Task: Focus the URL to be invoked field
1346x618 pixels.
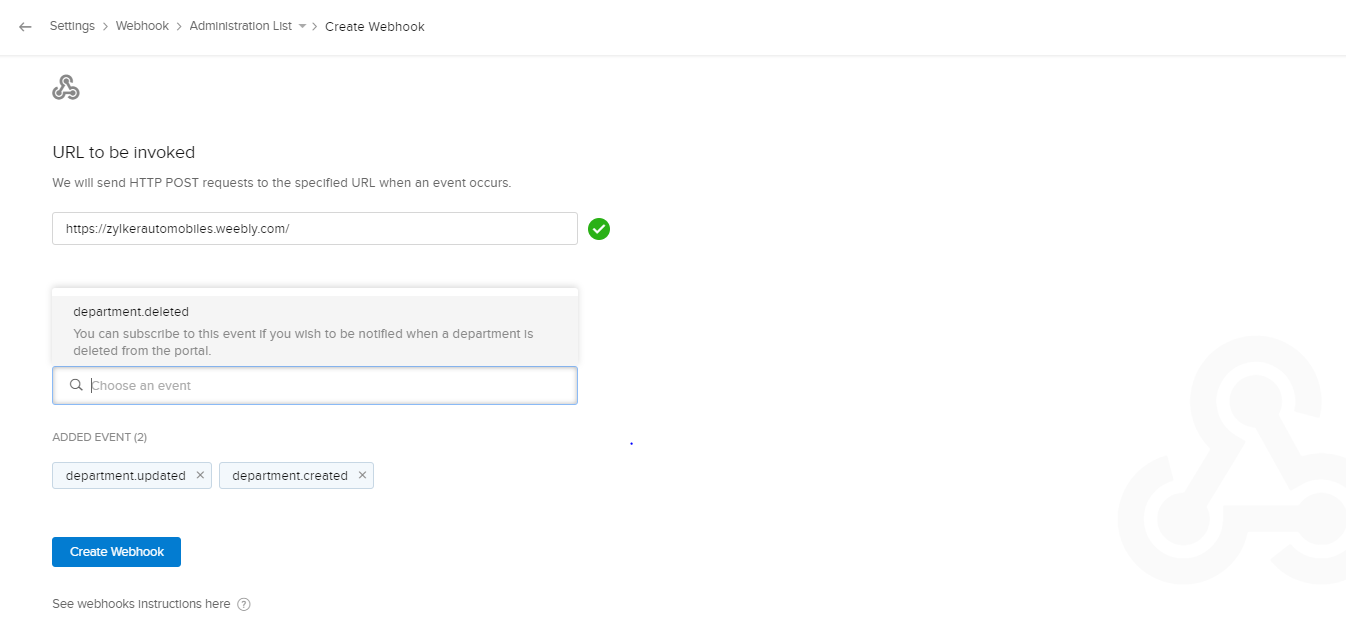Action: (314, 228)
